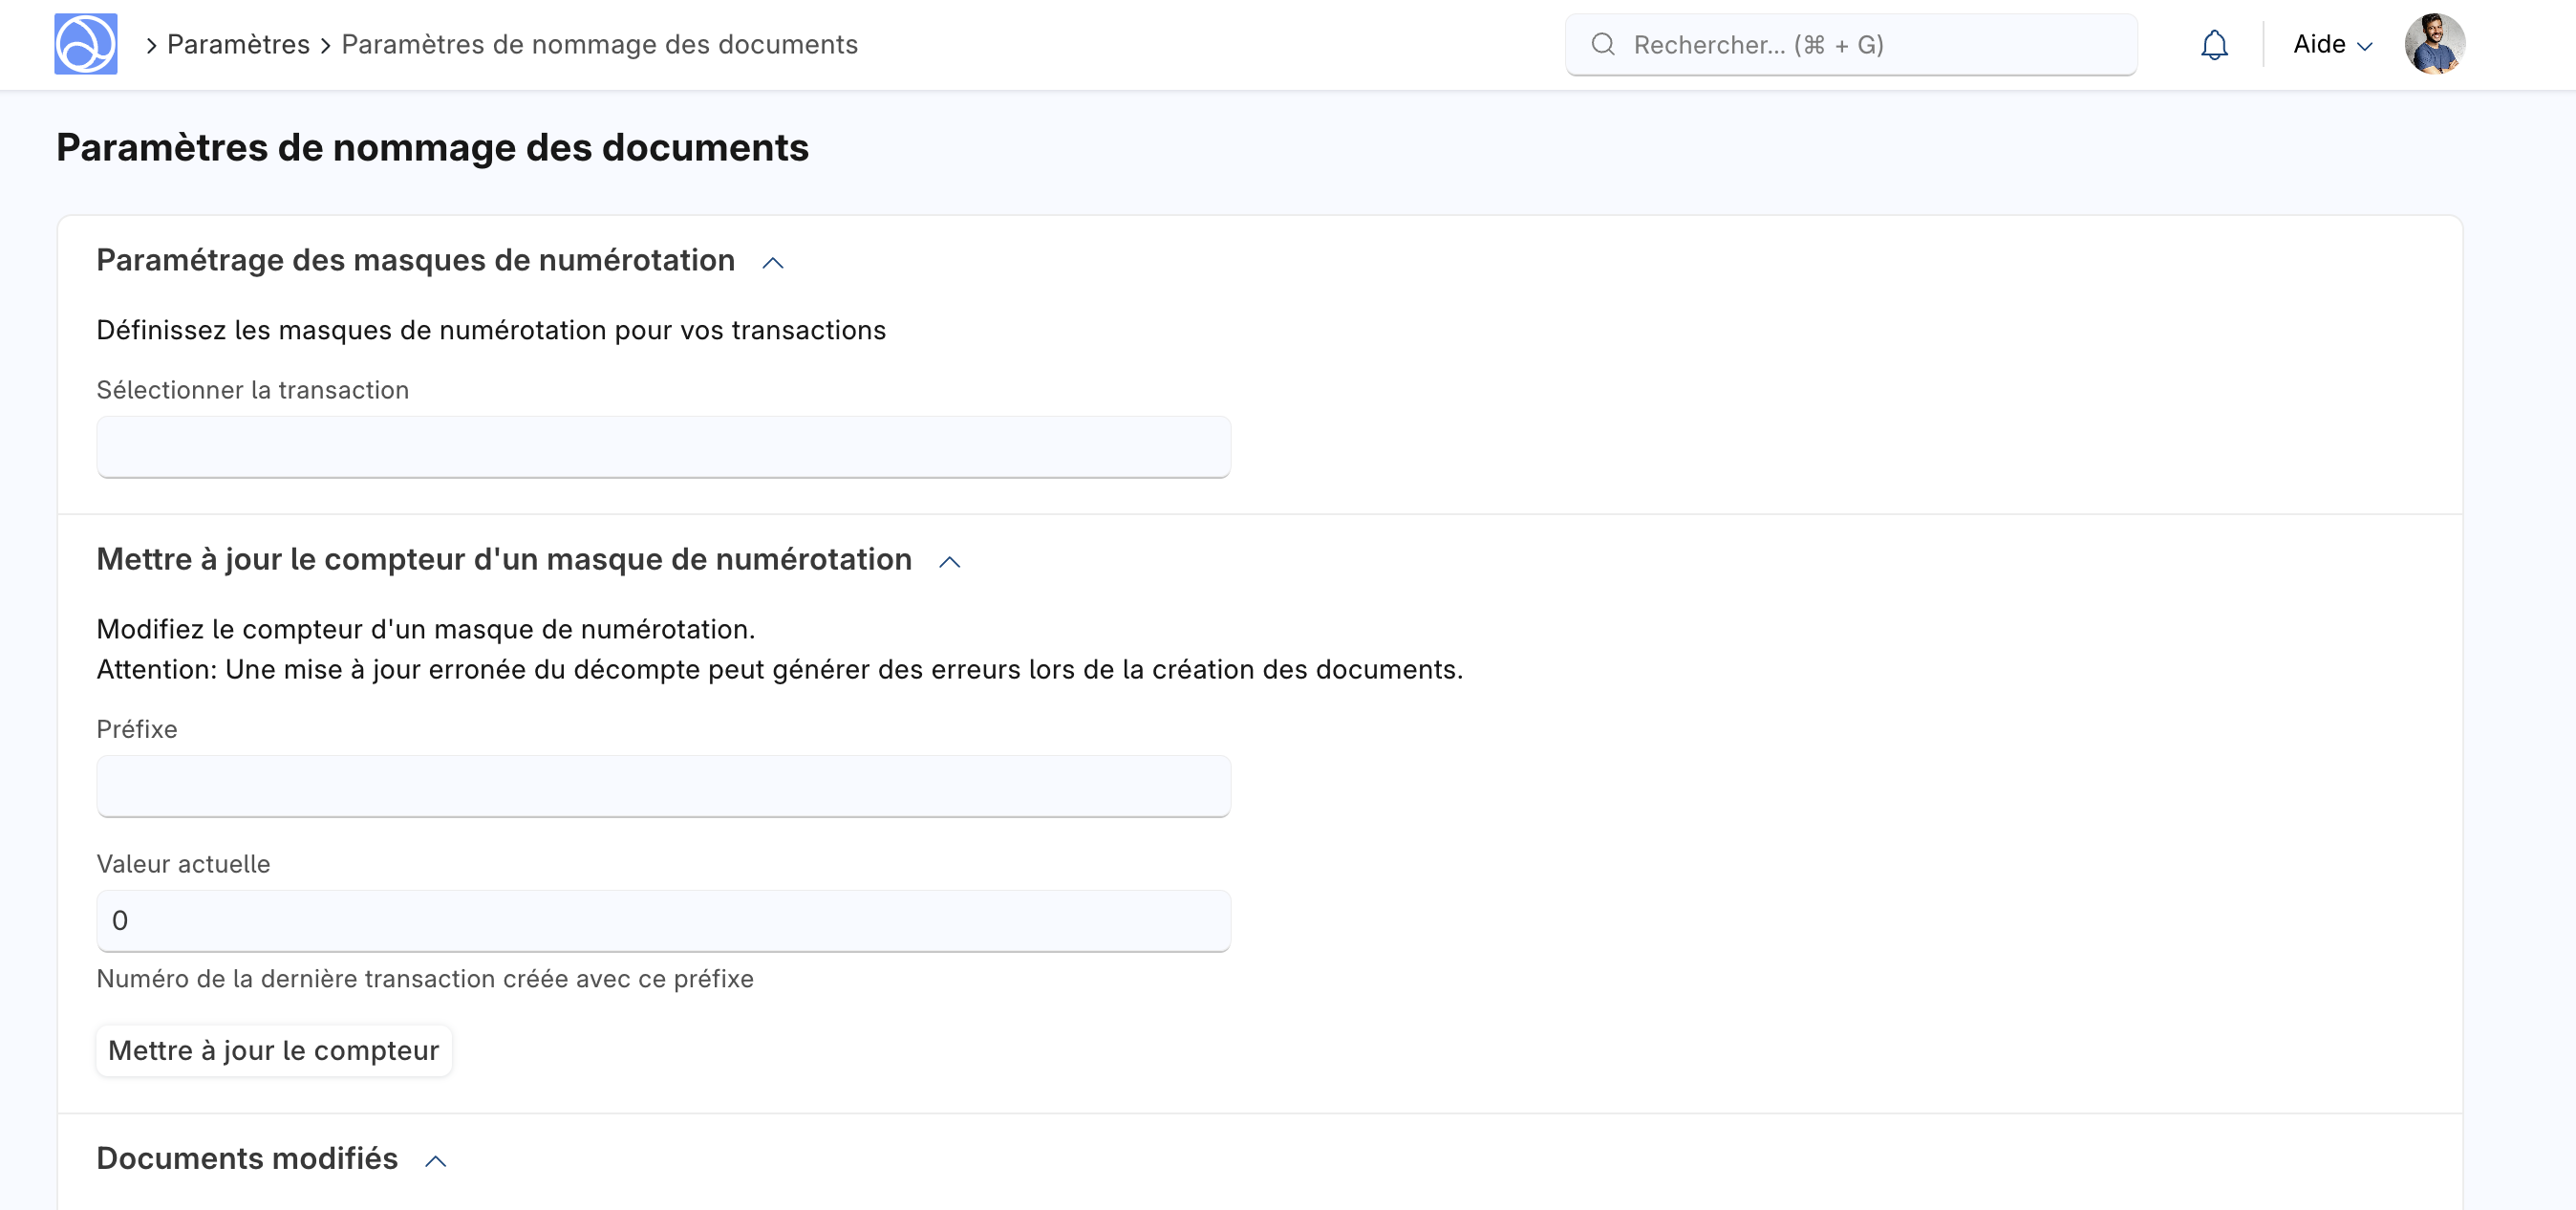The image size is (2576, 1210).
Task: Navigate to Paramètres breadcrumb link
Action: (x=237, y=44)
